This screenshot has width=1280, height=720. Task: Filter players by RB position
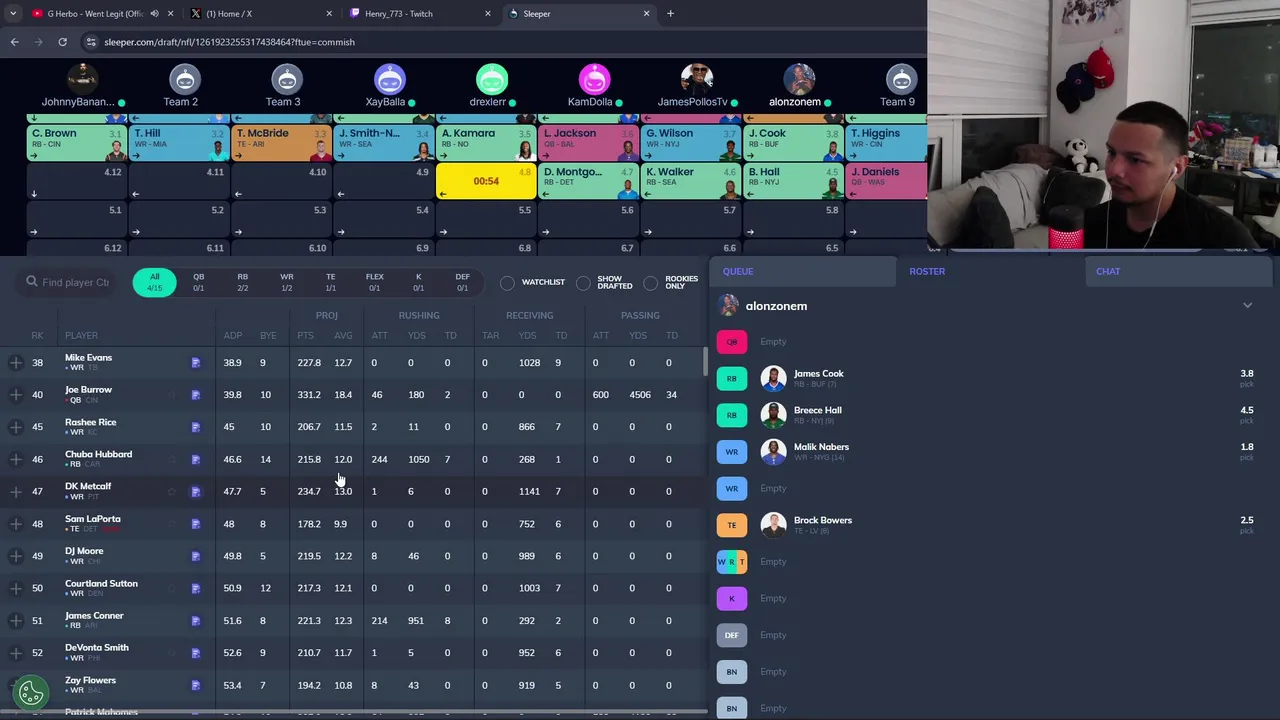[242, 282]
